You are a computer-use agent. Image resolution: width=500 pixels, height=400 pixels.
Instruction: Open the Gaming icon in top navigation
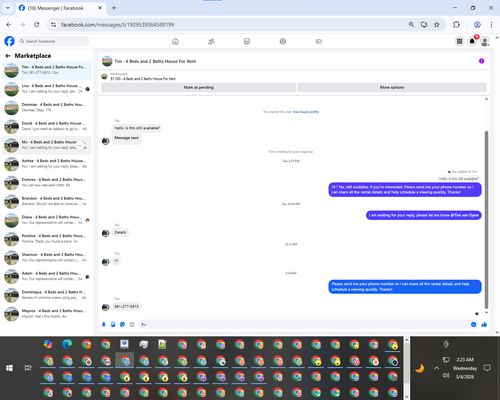318,41
